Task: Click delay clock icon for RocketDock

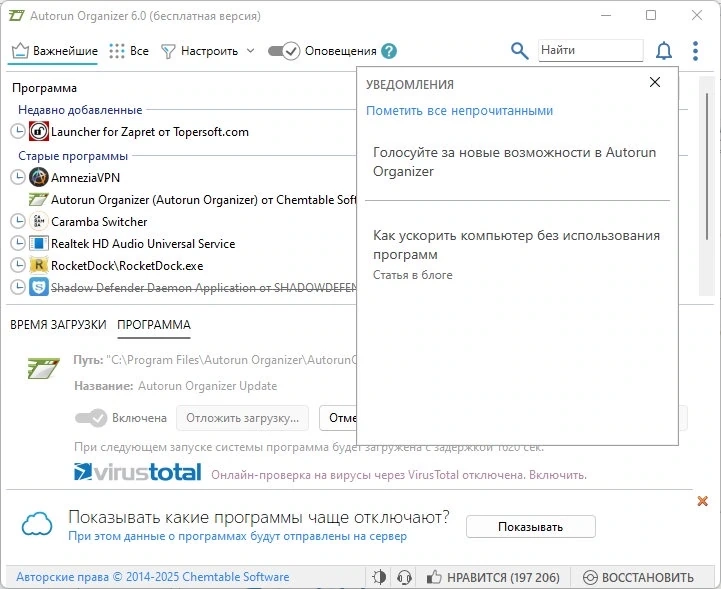Action: [x=17, y=265]
